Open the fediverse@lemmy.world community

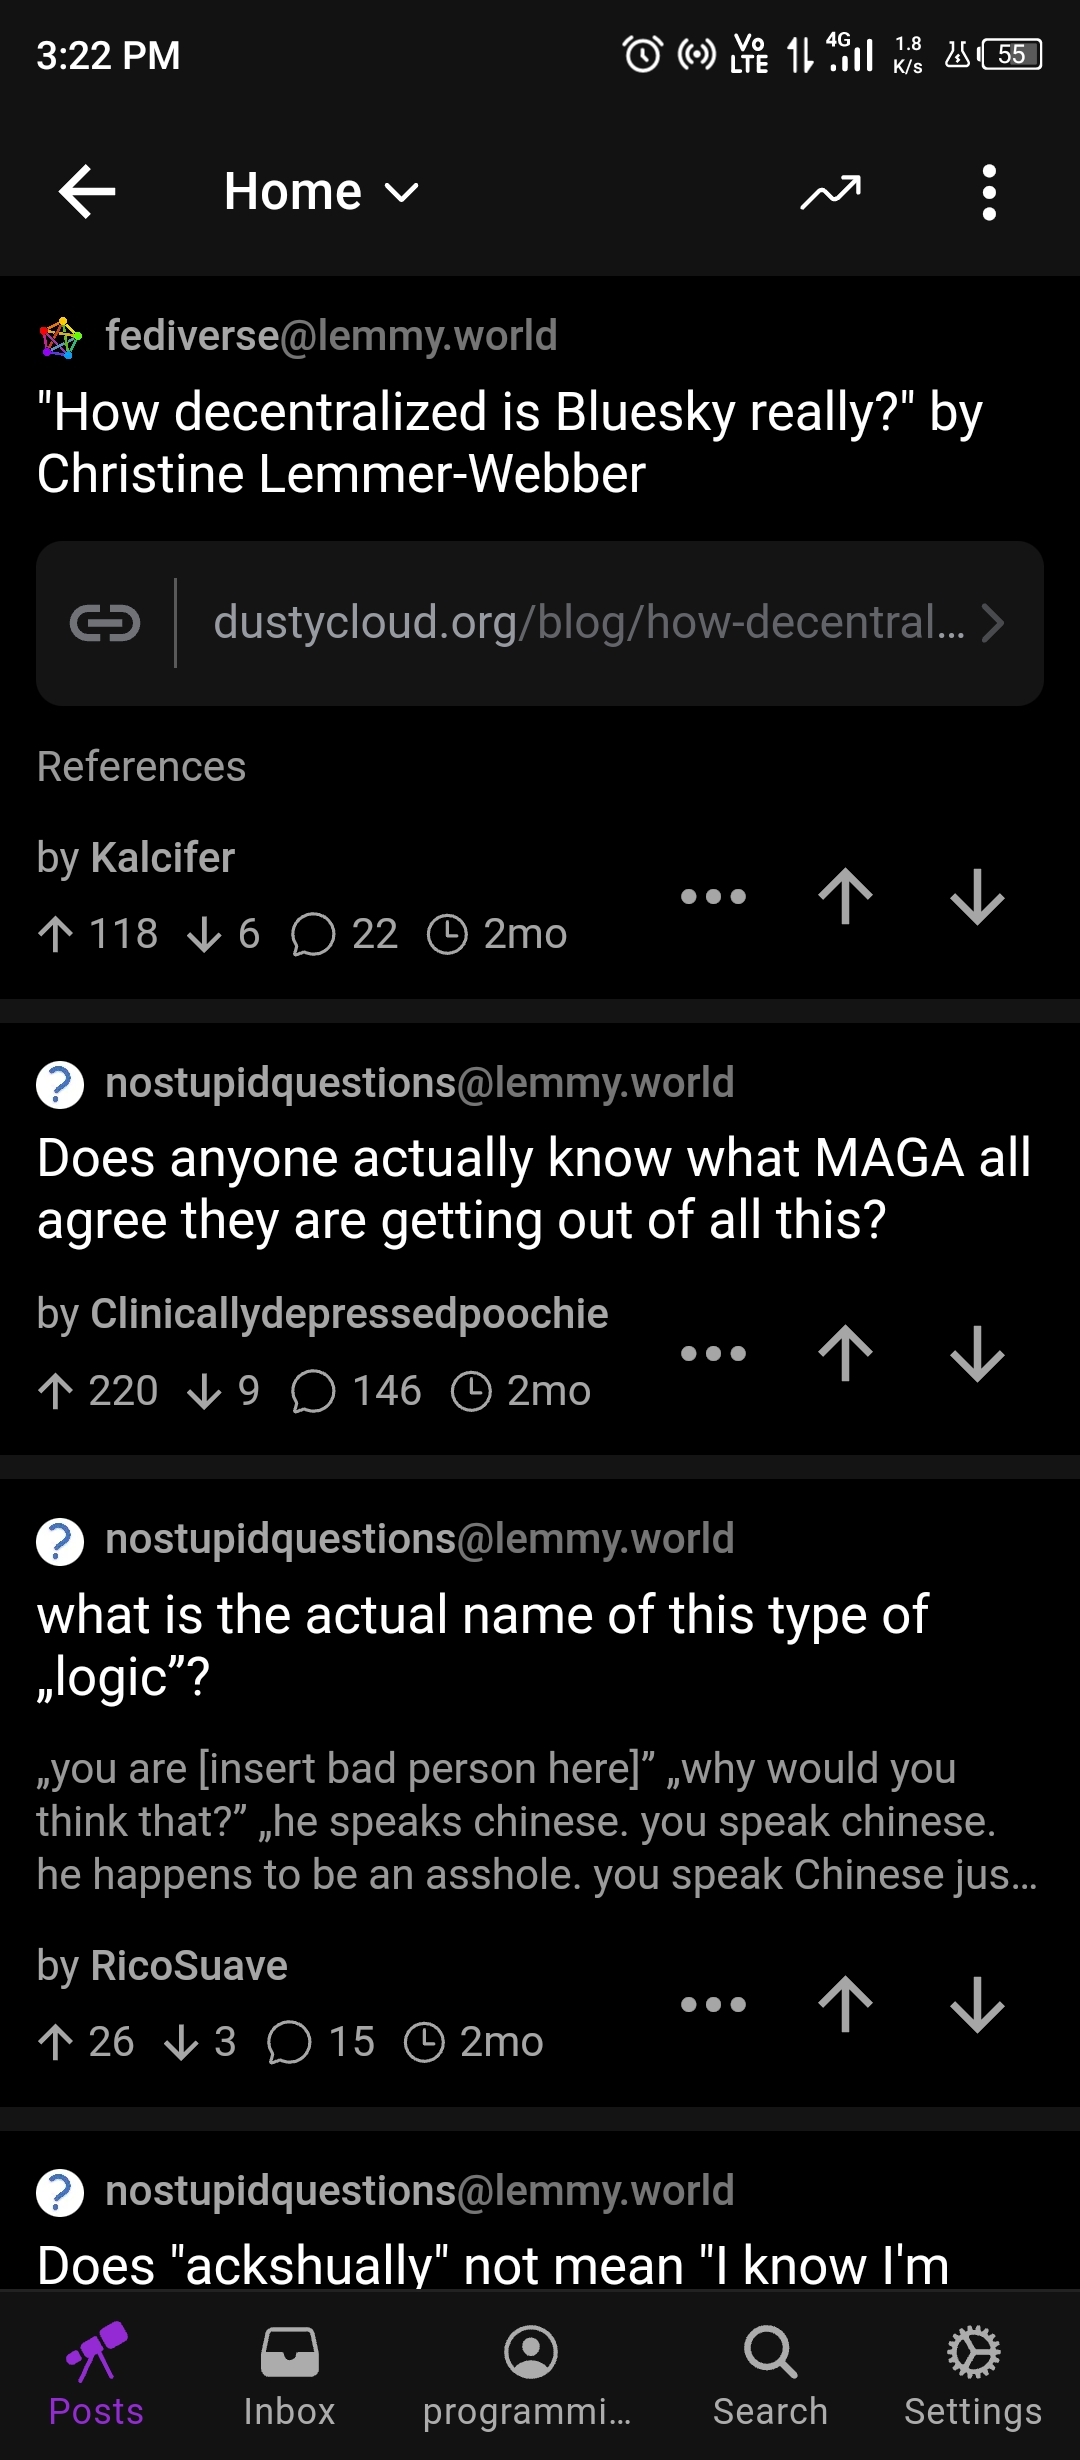(330, 336)
